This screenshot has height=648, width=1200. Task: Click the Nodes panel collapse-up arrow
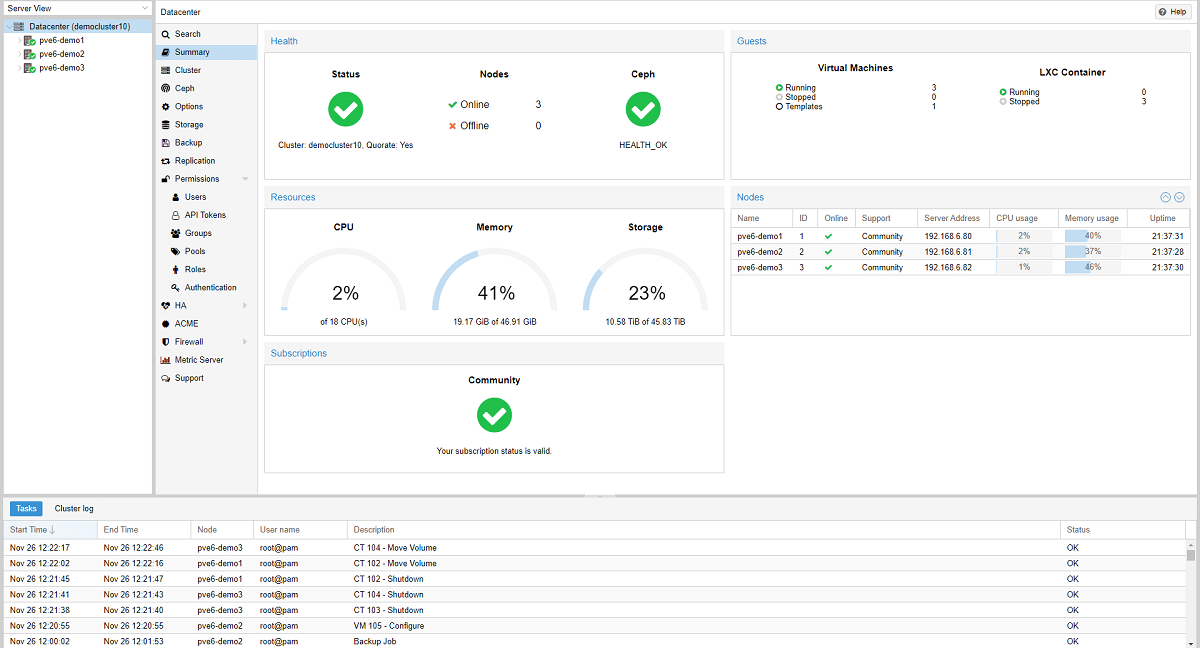pos(1165,198)
